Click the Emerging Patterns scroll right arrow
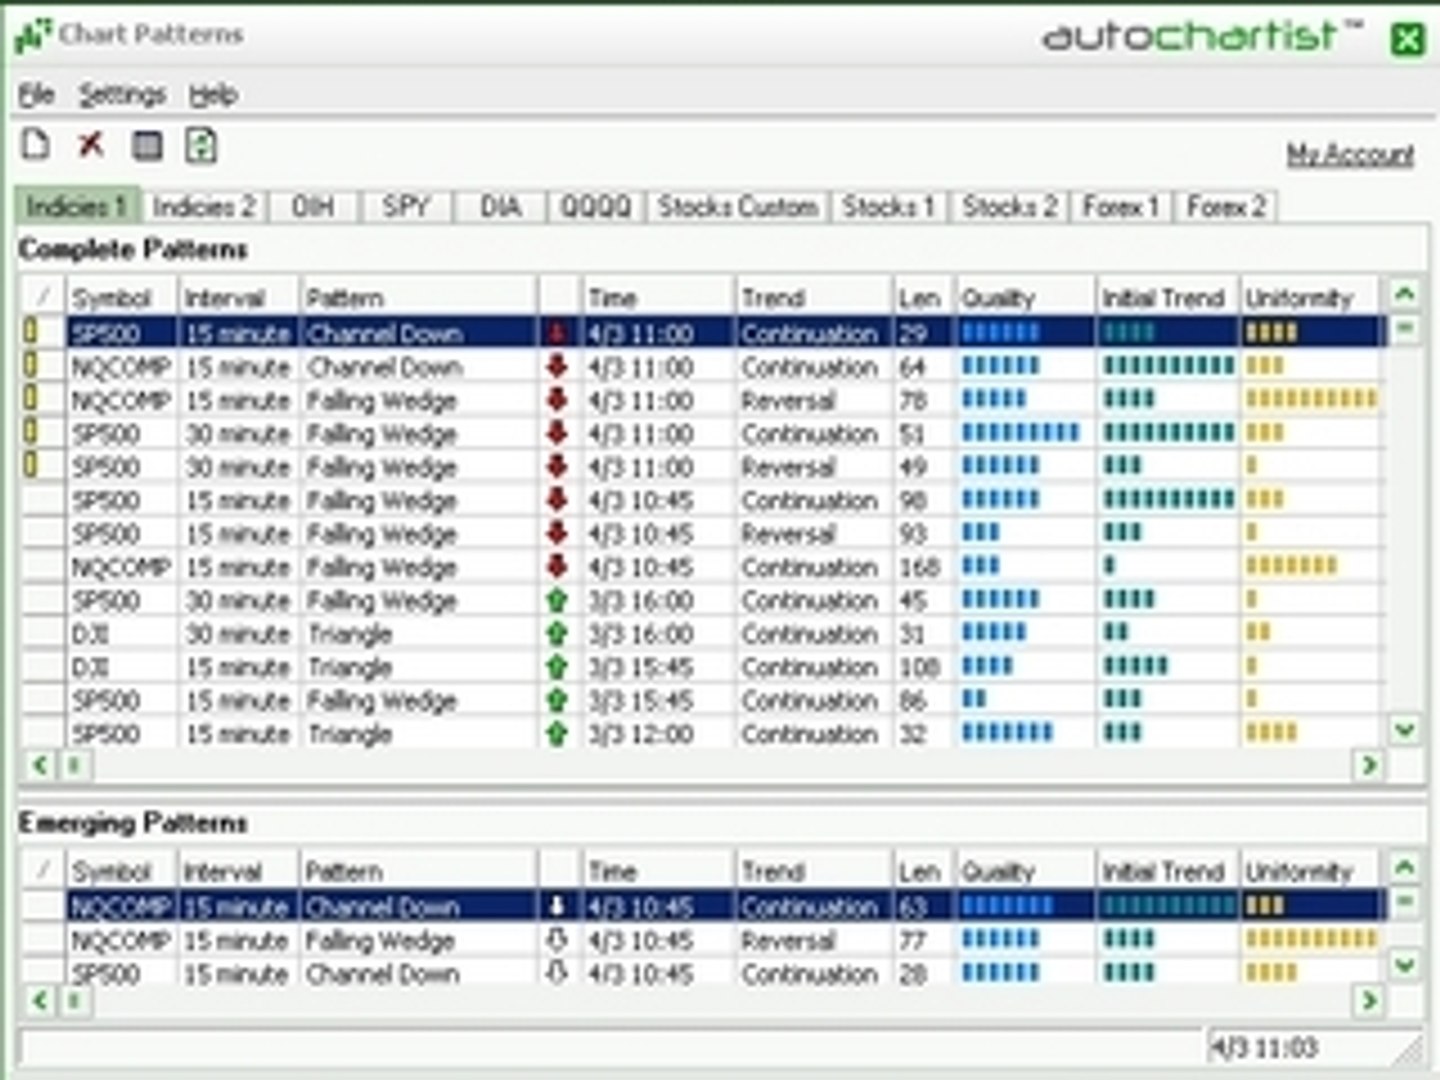The width and height of the screenshot is (1440, 1080). tap(1368, 1000)
